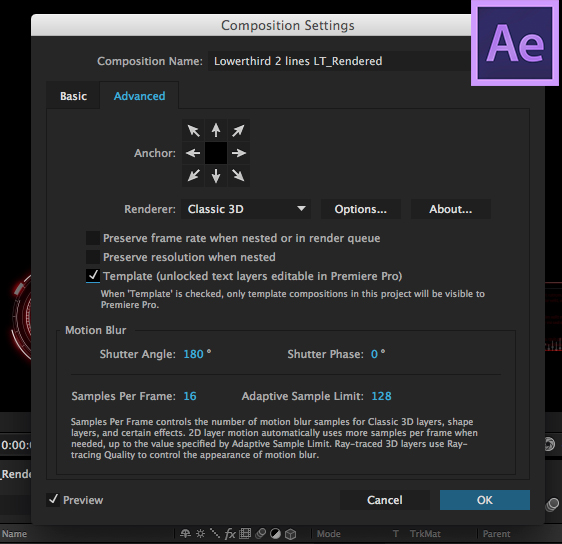Cancel the Composition Settings dialog
Screen dimensions: 562x544
click(x=385, y=500)
